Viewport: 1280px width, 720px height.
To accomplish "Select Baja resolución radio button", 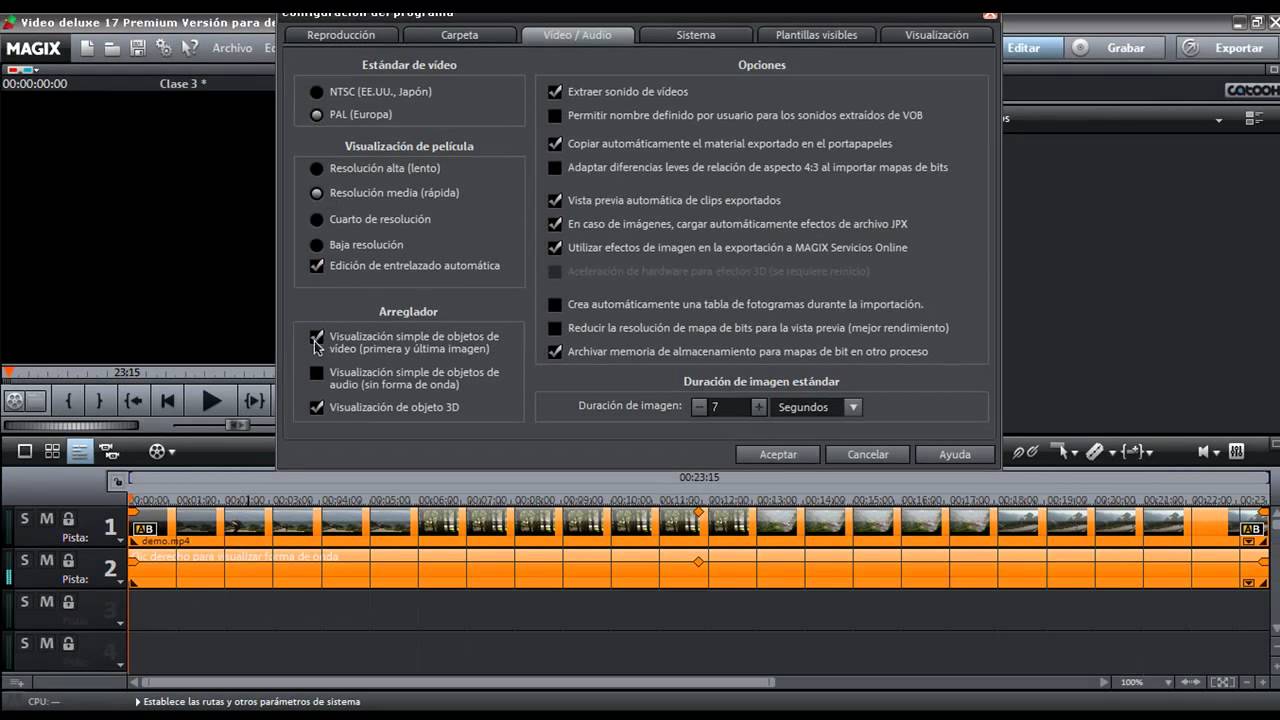I will pos(317,245).
